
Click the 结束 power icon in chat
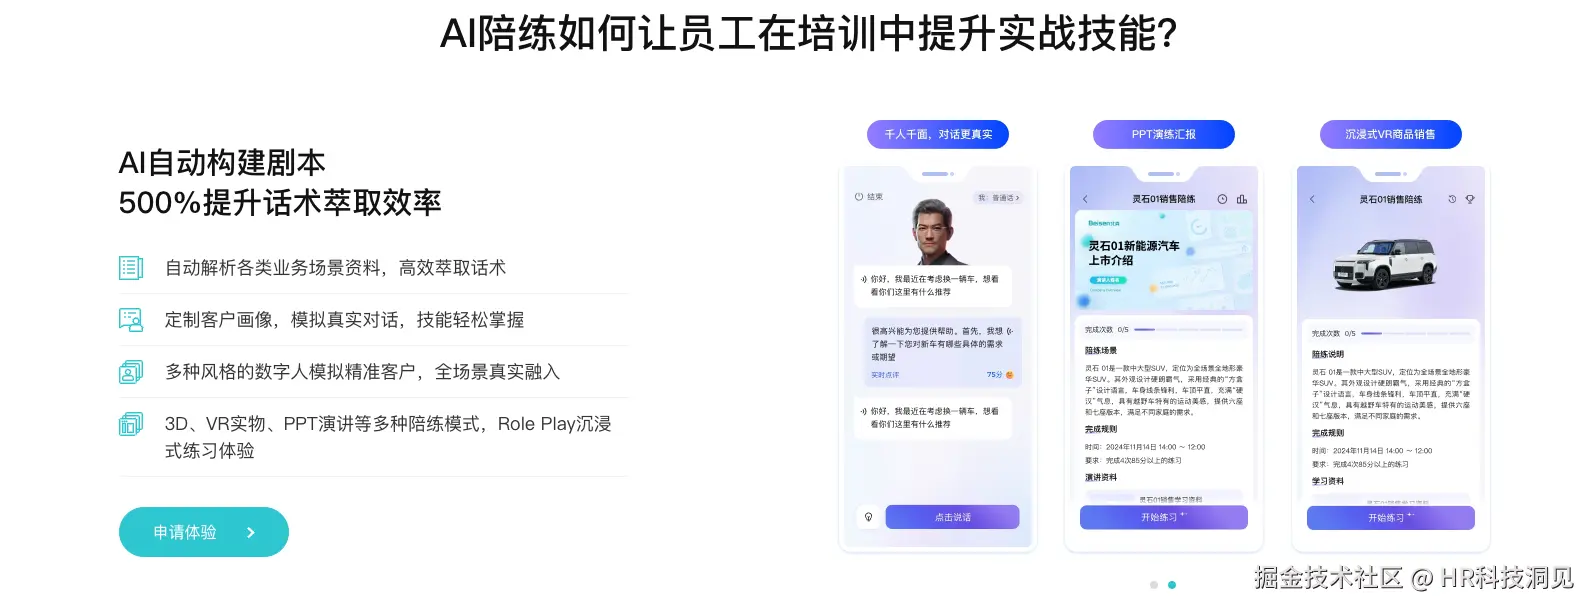[x=859, y=197]
